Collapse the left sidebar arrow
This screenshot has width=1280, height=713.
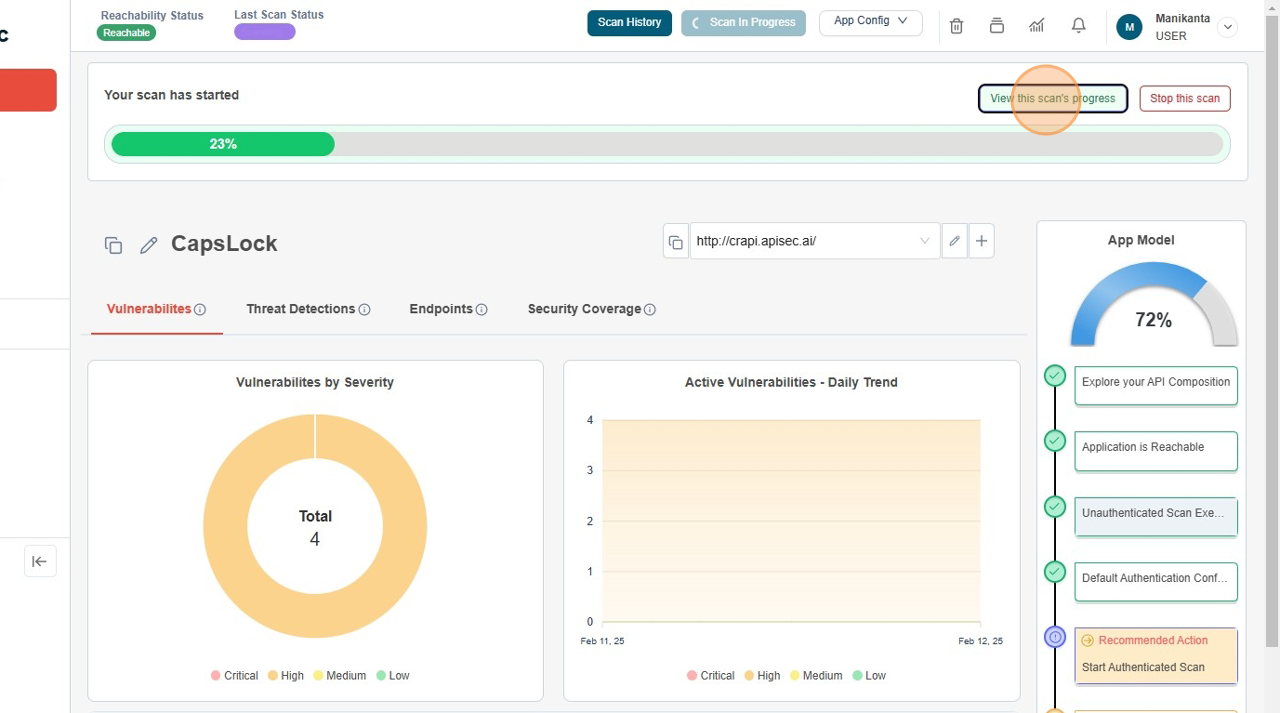(x=40, y=561)
